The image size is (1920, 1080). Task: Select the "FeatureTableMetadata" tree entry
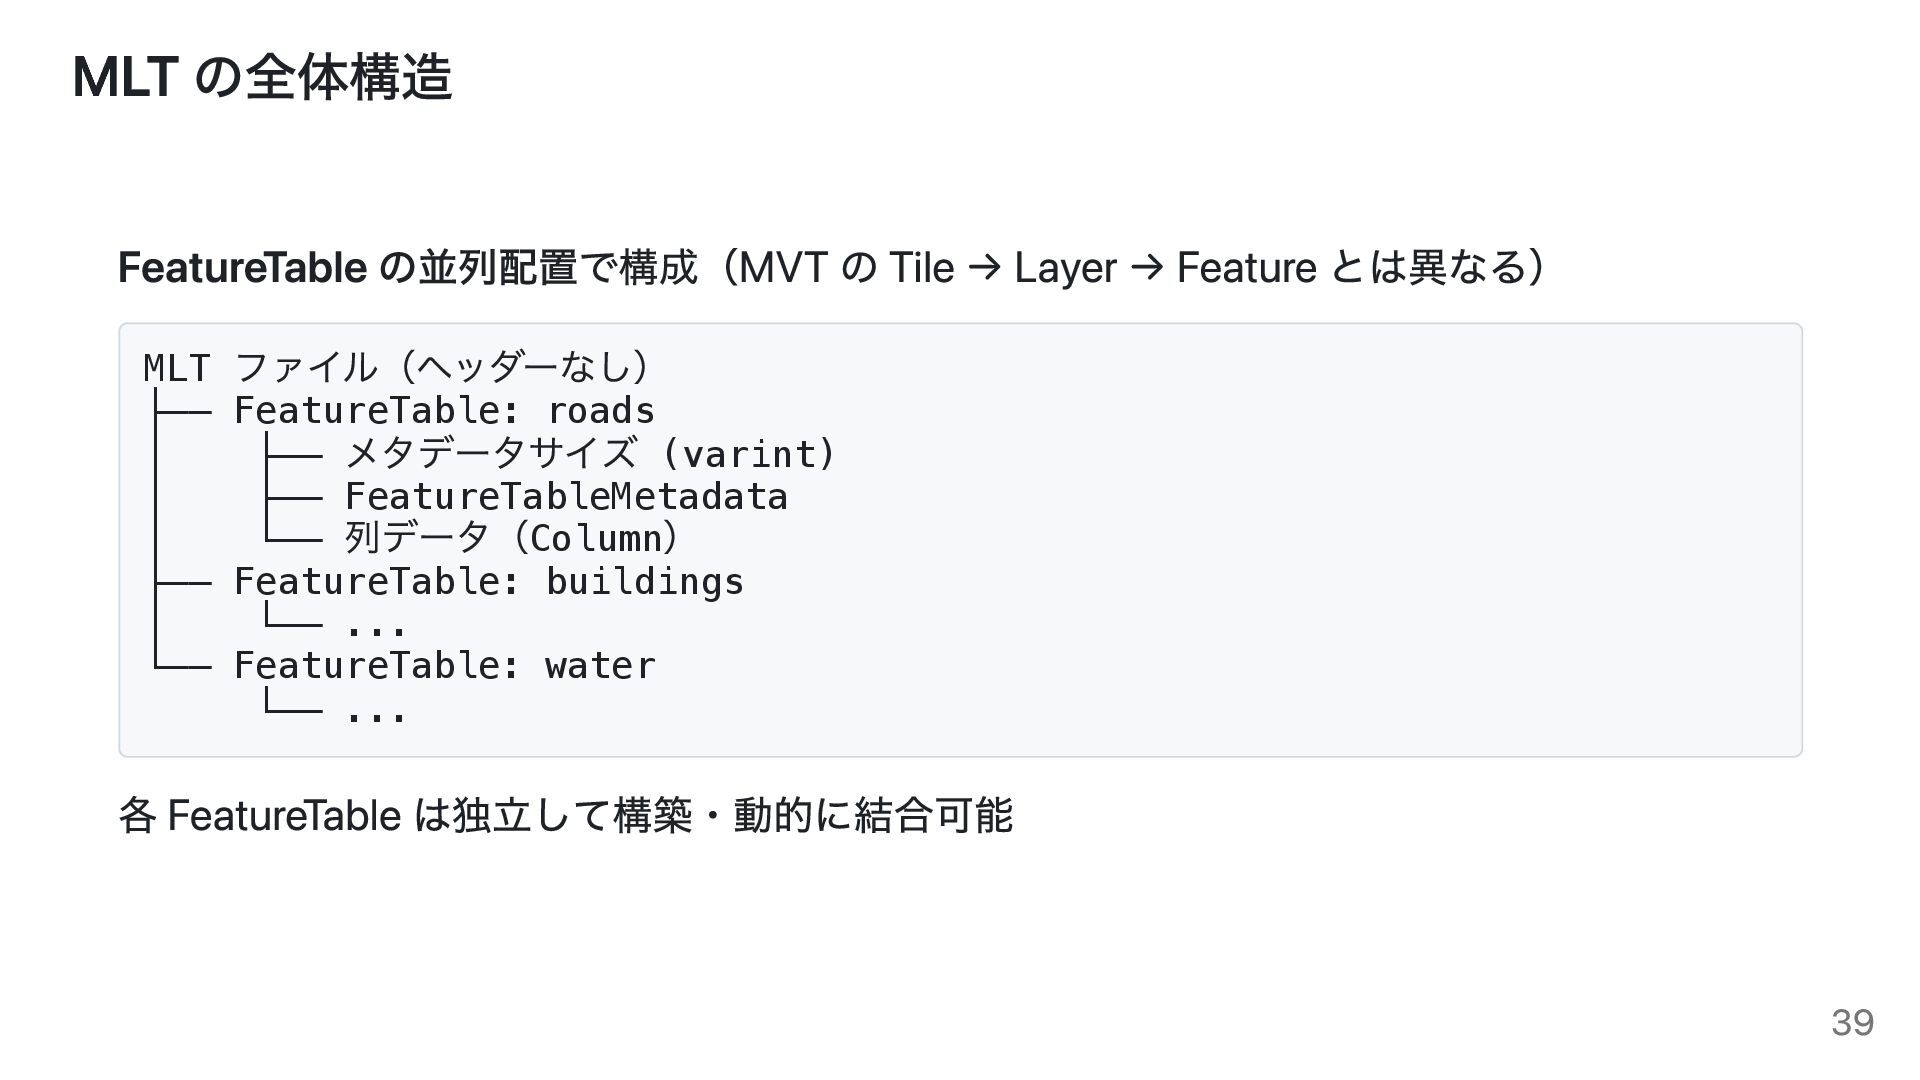pos(566,497)
